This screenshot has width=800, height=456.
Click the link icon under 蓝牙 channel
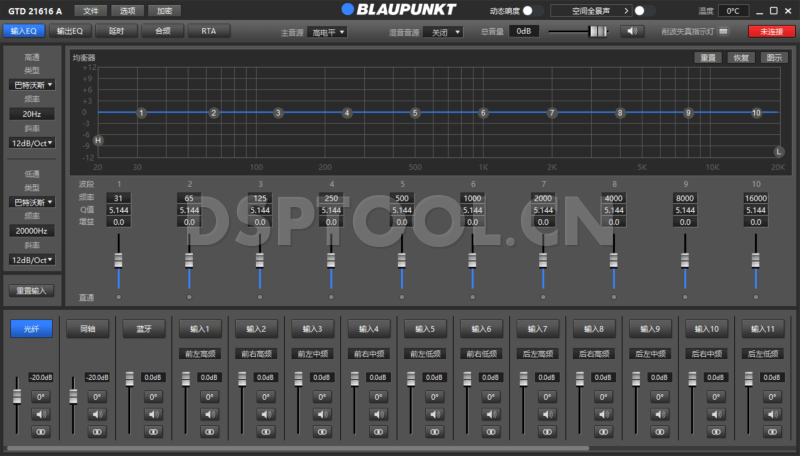tap(153, 432)
